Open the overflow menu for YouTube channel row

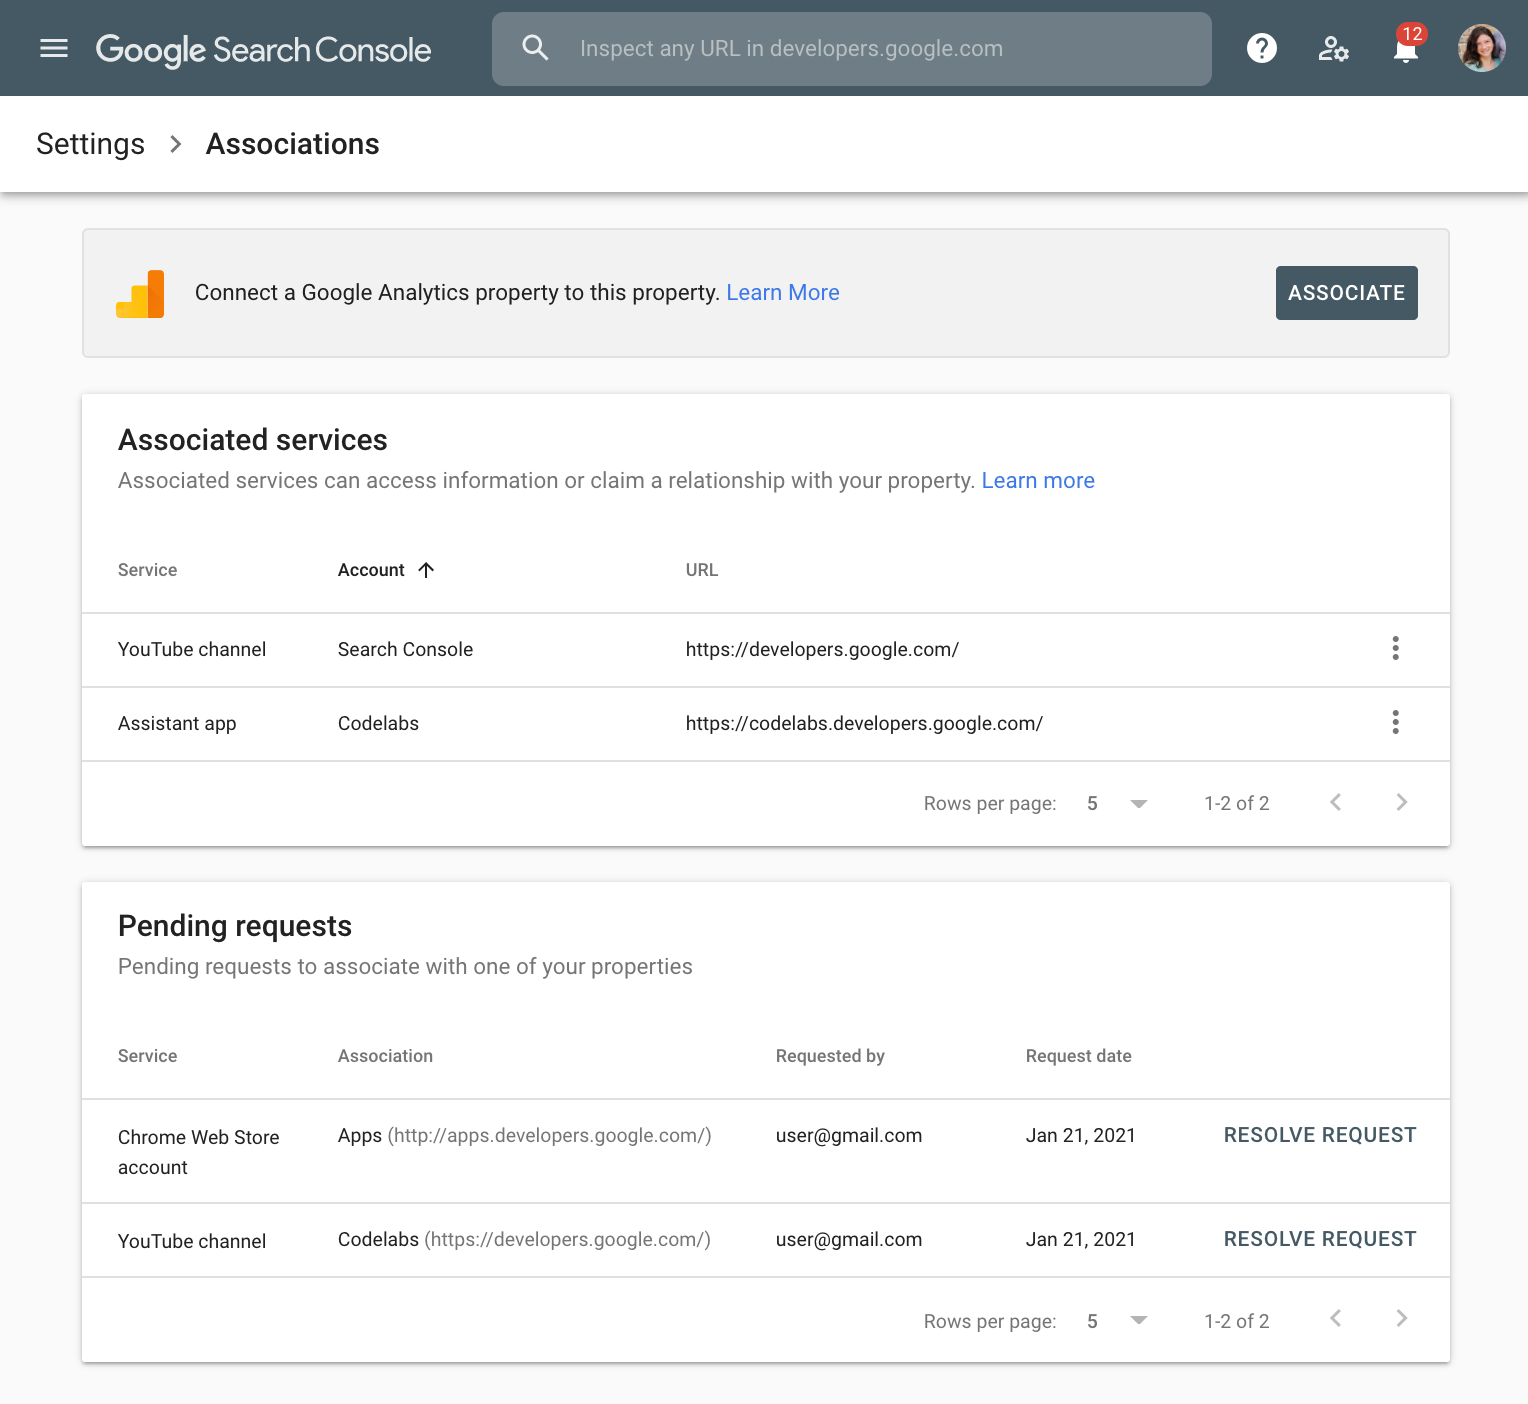coord(1395,648)
